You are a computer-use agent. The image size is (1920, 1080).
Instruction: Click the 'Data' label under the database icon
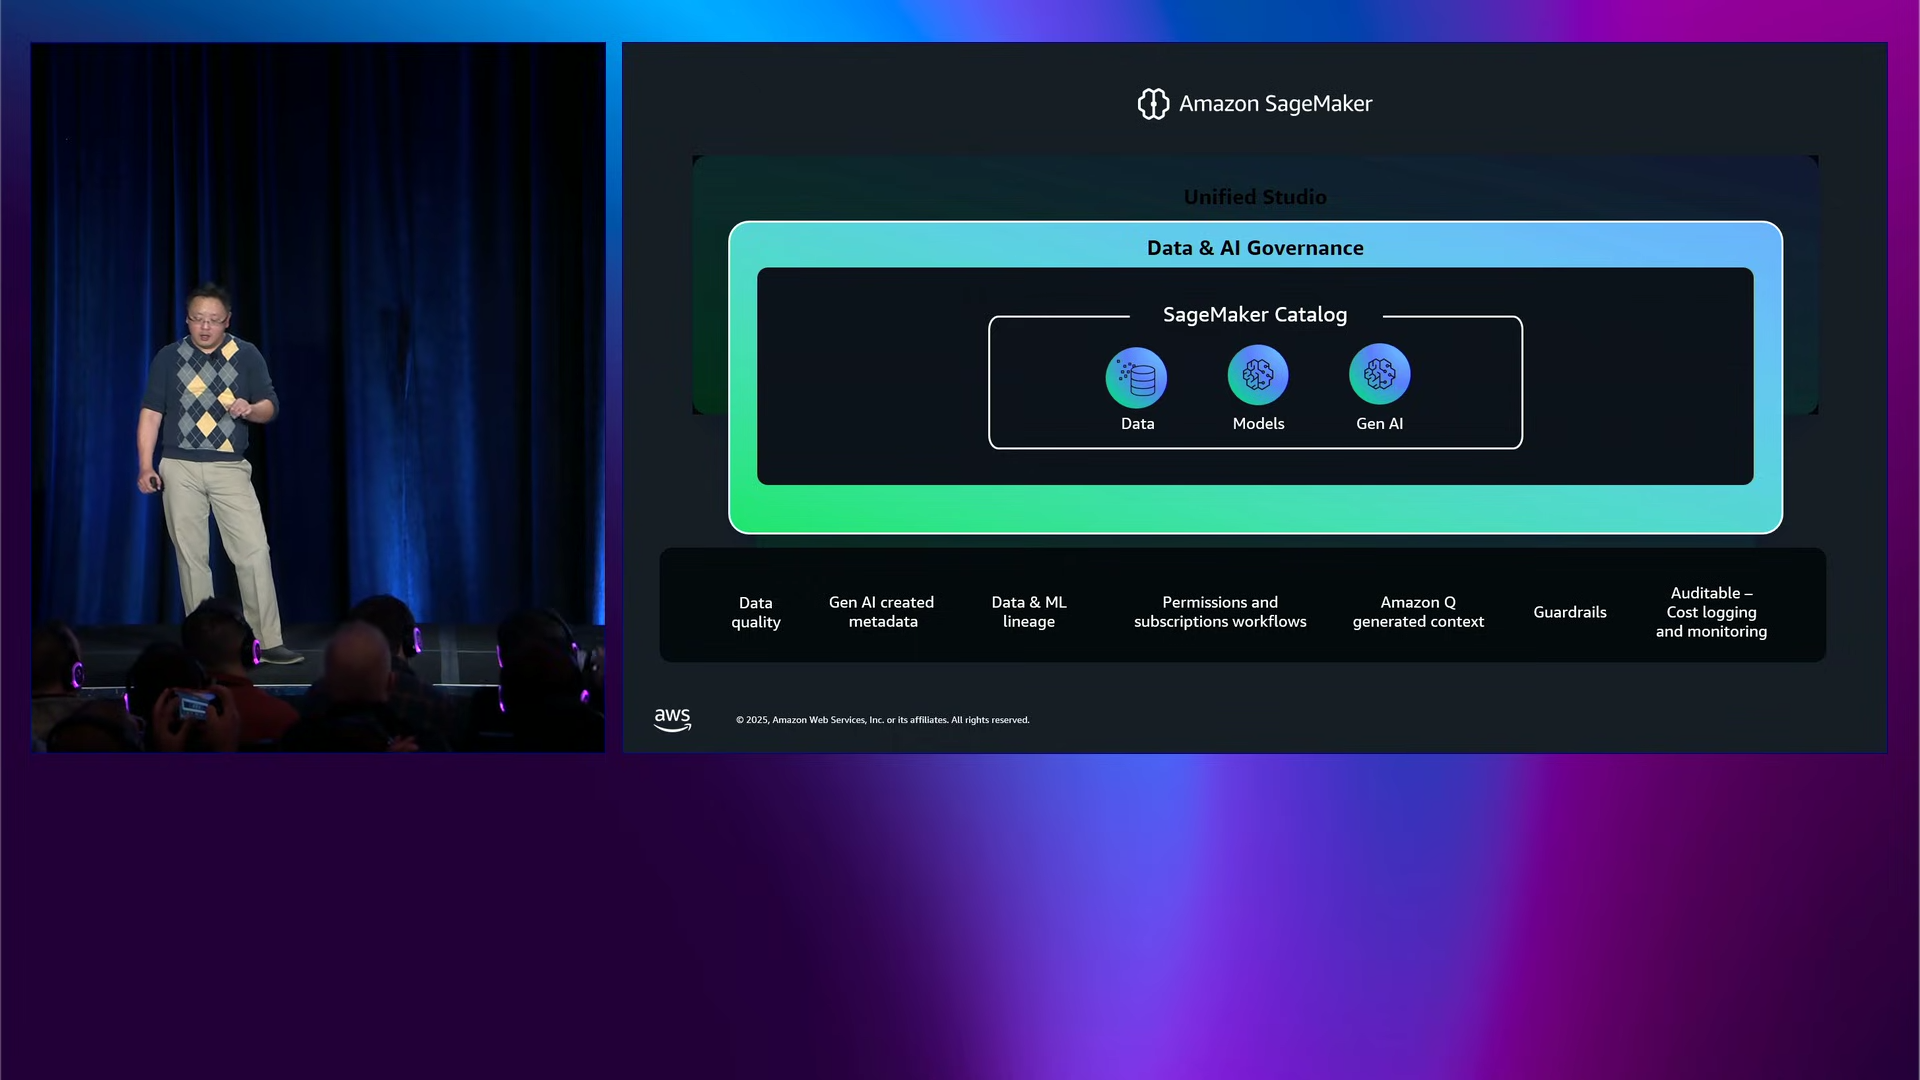(x=1137, y=424)
